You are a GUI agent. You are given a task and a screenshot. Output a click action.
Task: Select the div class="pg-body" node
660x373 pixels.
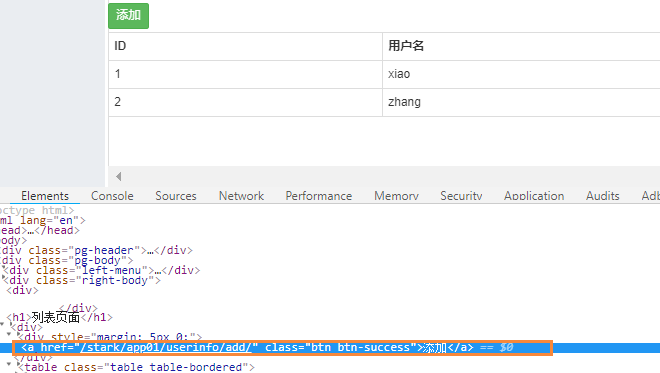[66, 260]
